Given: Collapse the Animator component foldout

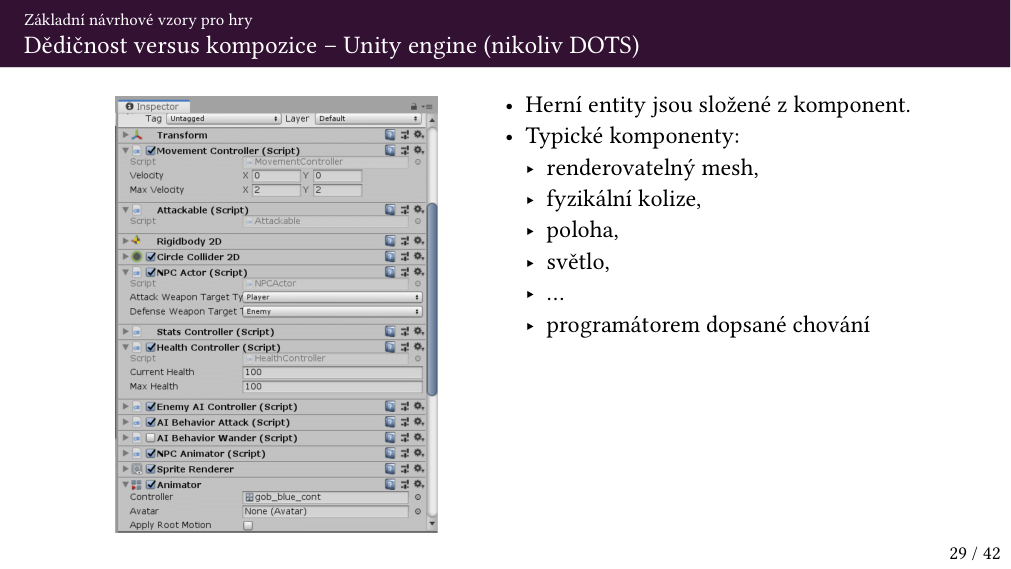Looking at the screenshot, I should point(126,484).
